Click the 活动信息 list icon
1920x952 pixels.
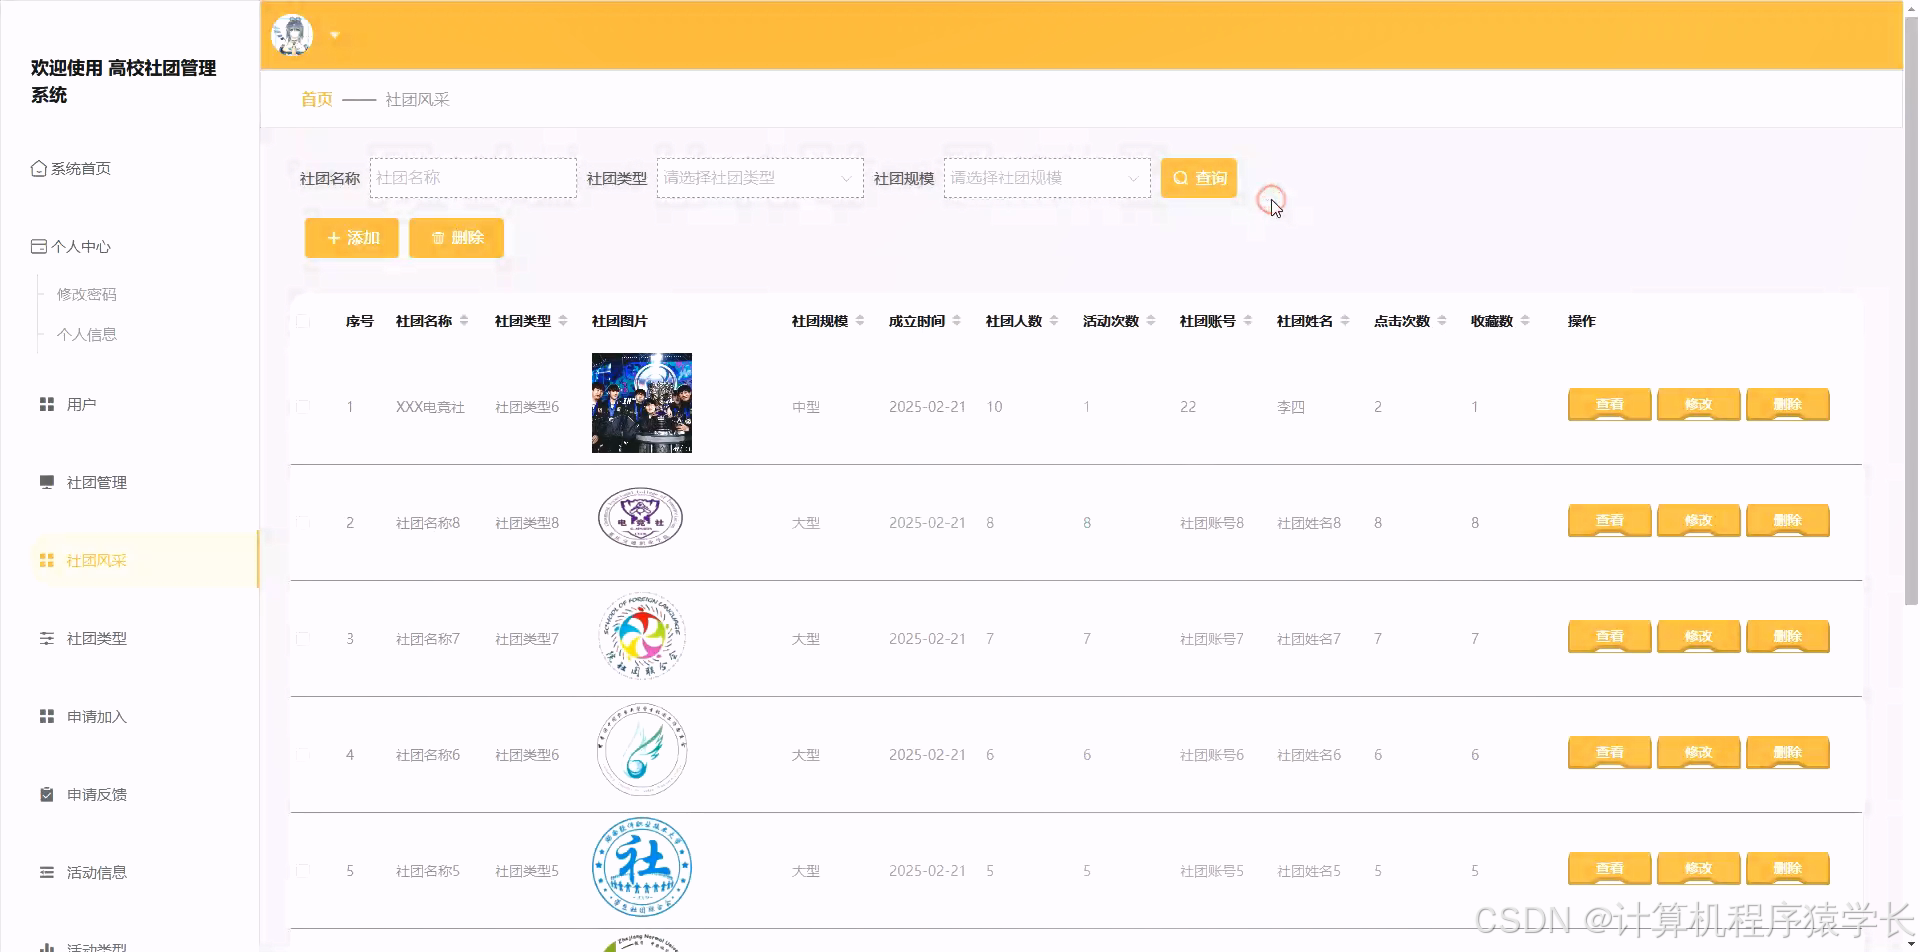(x=47, y=872)
